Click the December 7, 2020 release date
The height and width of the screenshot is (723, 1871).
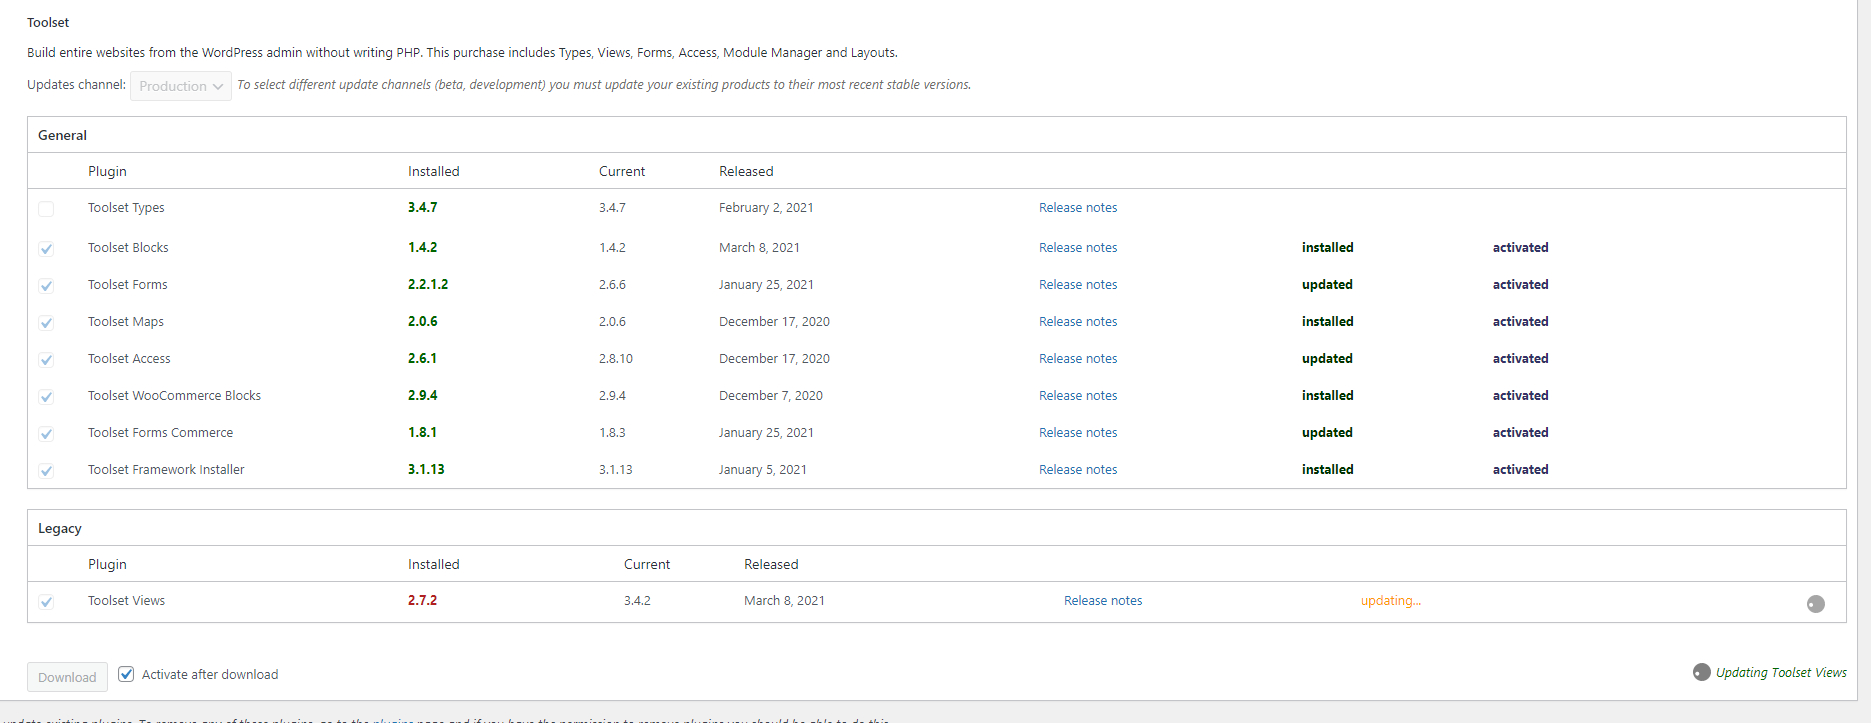coord(771,396)
